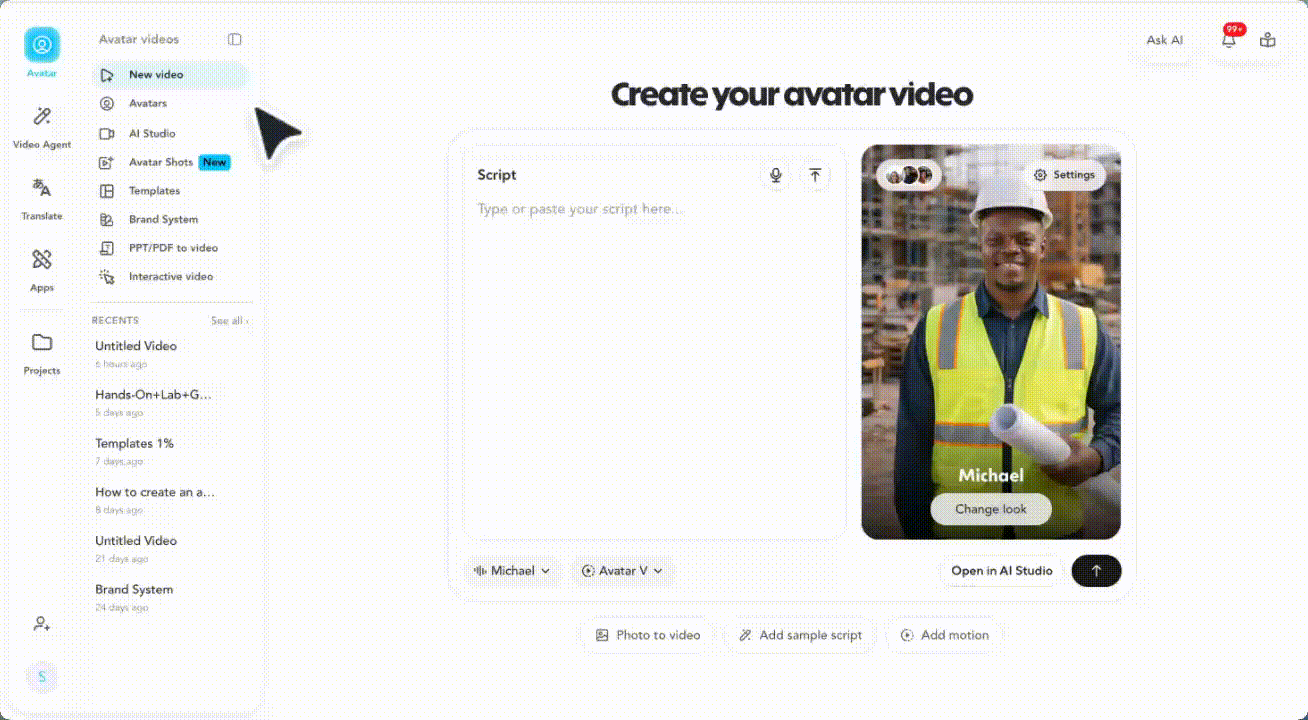
Task: Click the invite user icon
Action: pyautogui.click(x=42, y=624)
